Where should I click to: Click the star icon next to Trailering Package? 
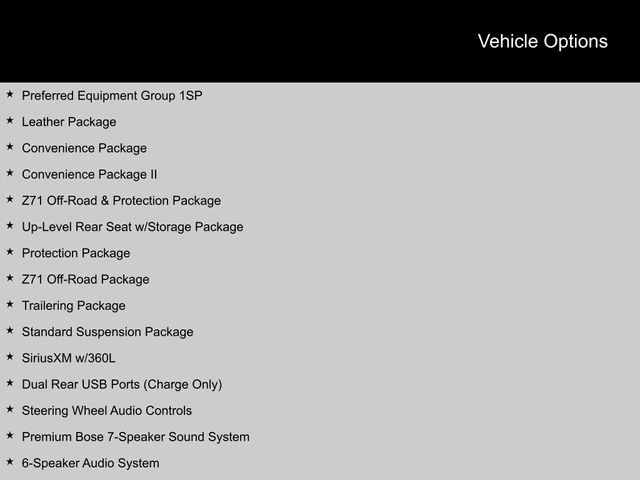point(9,304)
